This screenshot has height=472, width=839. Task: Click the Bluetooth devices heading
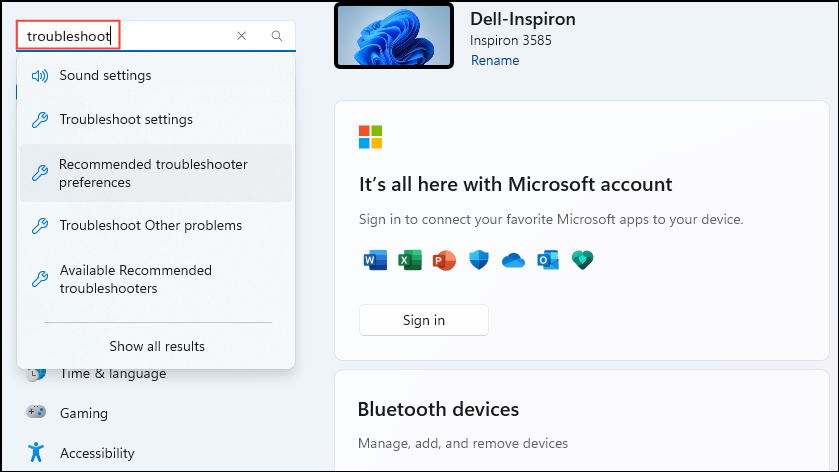point(438,409)
